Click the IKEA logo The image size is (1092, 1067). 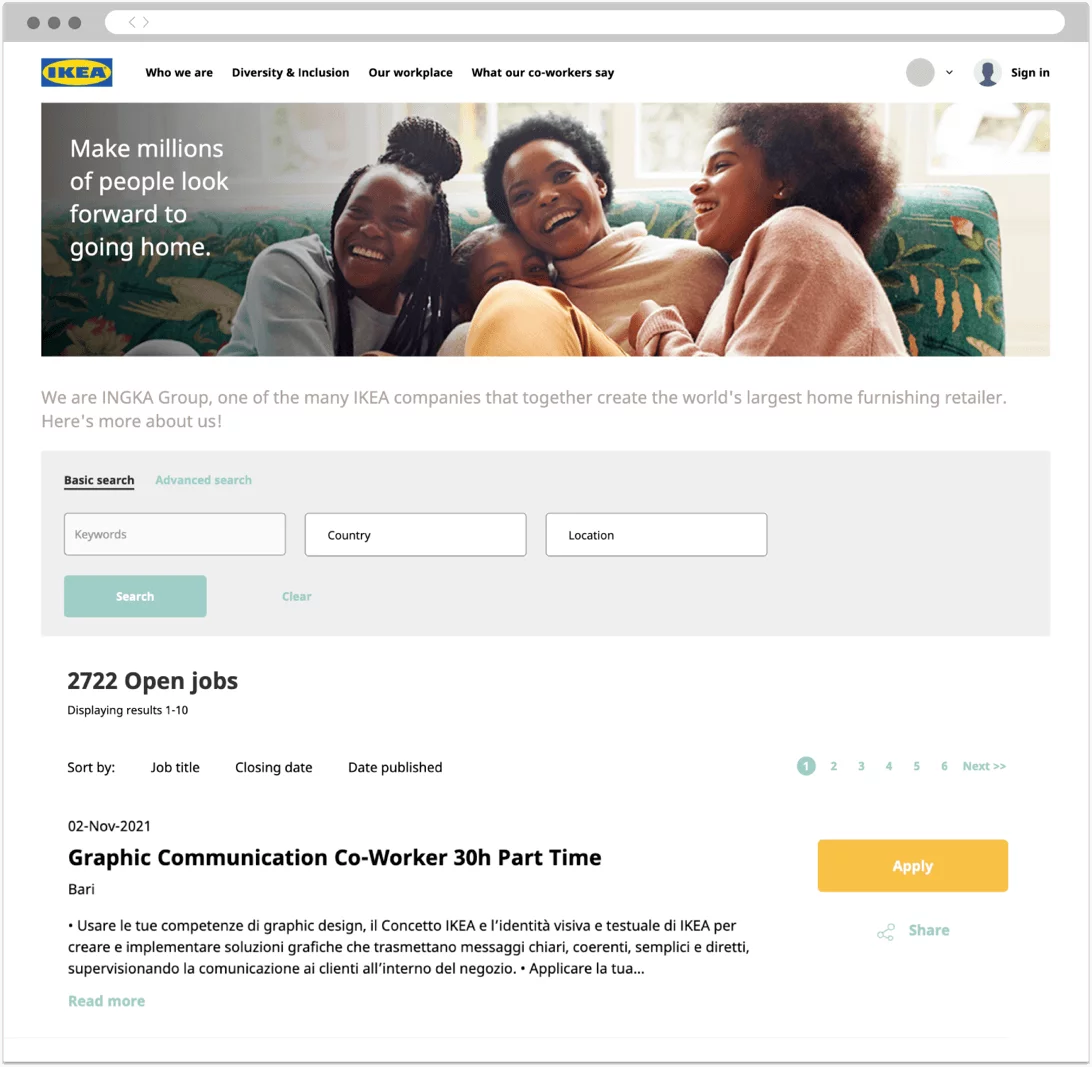[77, 72]
